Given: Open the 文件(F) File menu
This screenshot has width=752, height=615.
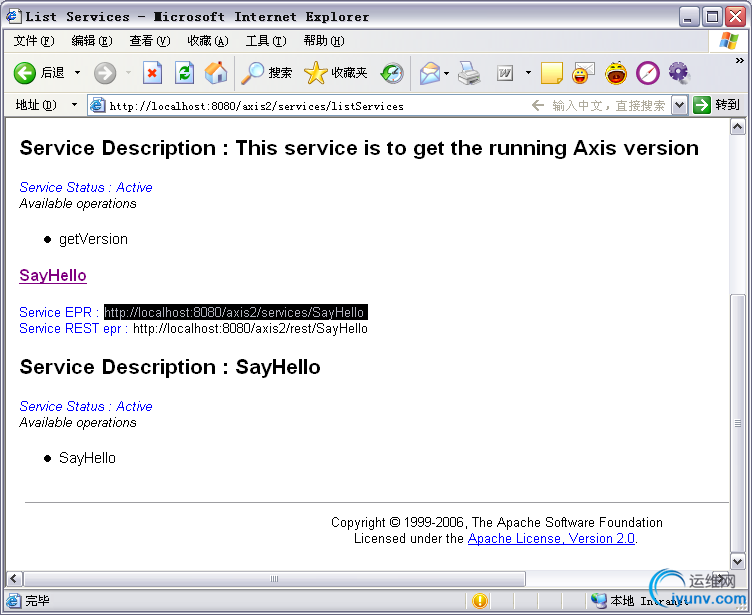Looking at the screenshot, I should pyautogui.click(x=34, y=41).
